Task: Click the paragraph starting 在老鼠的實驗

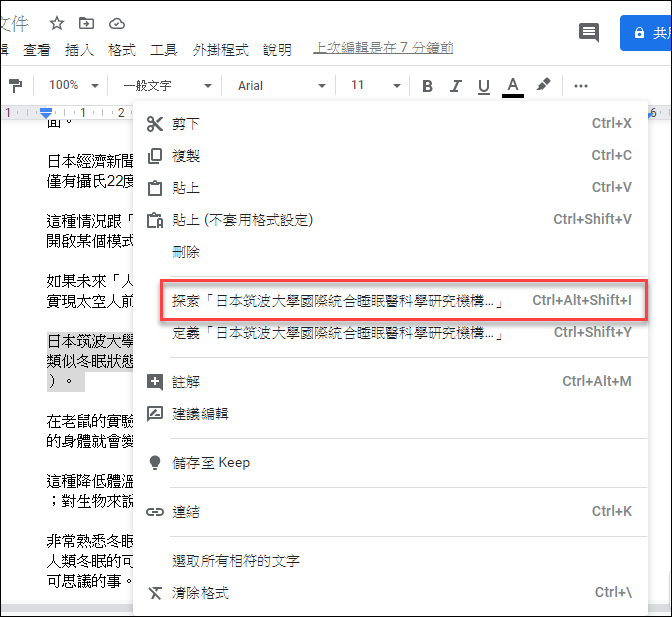Action: click(x=90, y=431)
